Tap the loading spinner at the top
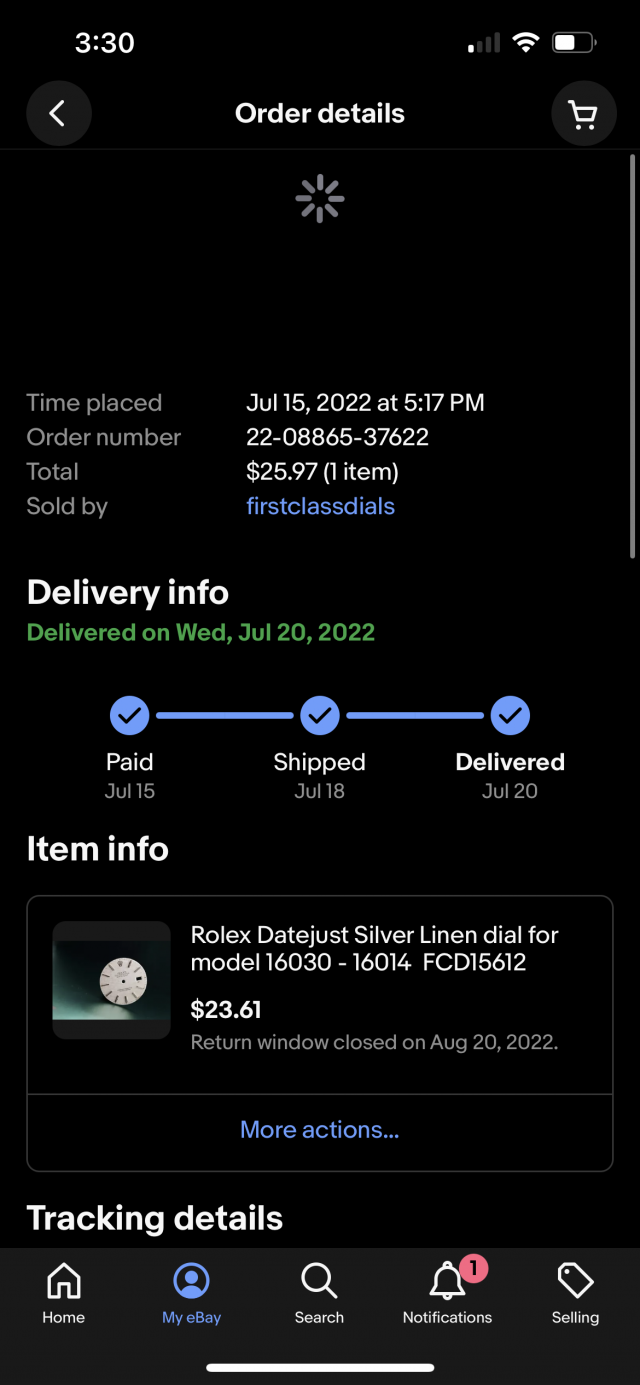The height and width of the screenshot is (1385, 640). (320, 198)
